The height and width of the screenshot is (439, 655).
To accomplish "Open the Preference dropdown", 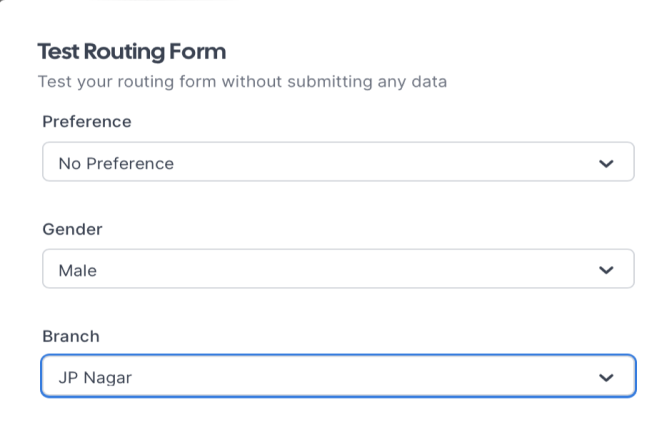I will tap(338, 163).
